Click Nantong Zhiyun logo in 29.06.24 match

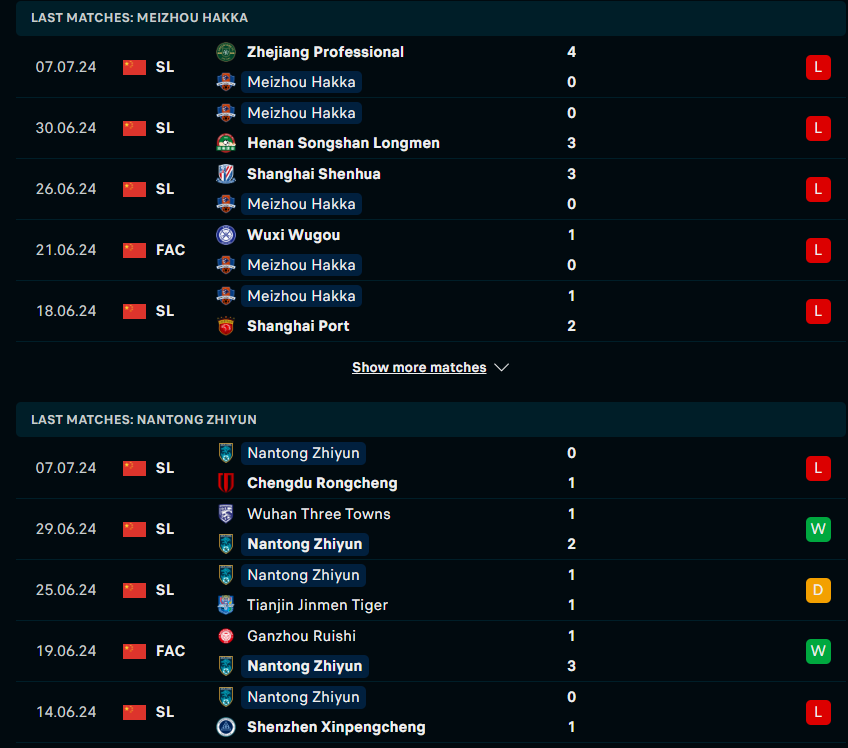click(x=226, y=545)
